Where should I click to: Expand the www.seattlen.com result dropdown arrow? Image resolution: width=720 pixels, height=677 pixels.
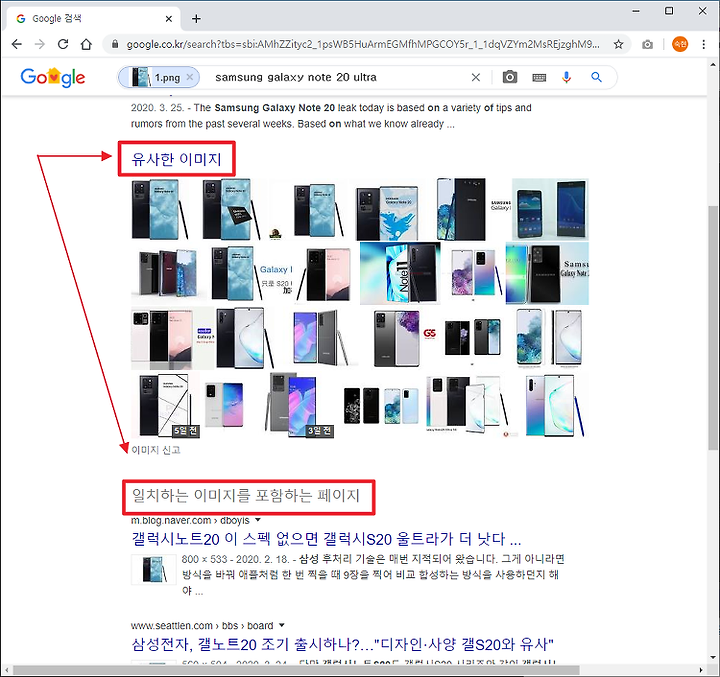pos(282,625)
